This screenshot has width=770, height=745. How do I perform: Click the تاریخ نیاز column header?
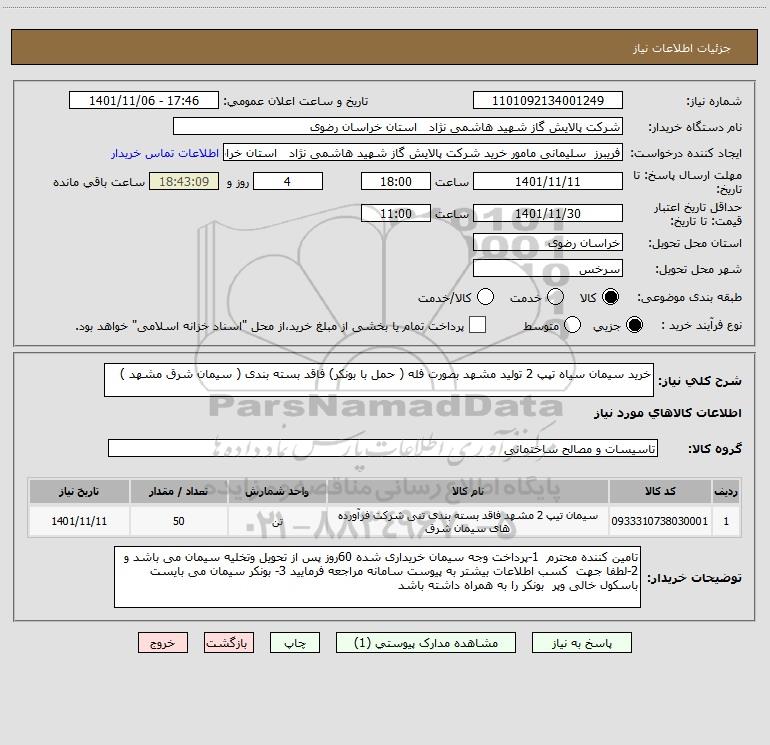pos(79,492)
